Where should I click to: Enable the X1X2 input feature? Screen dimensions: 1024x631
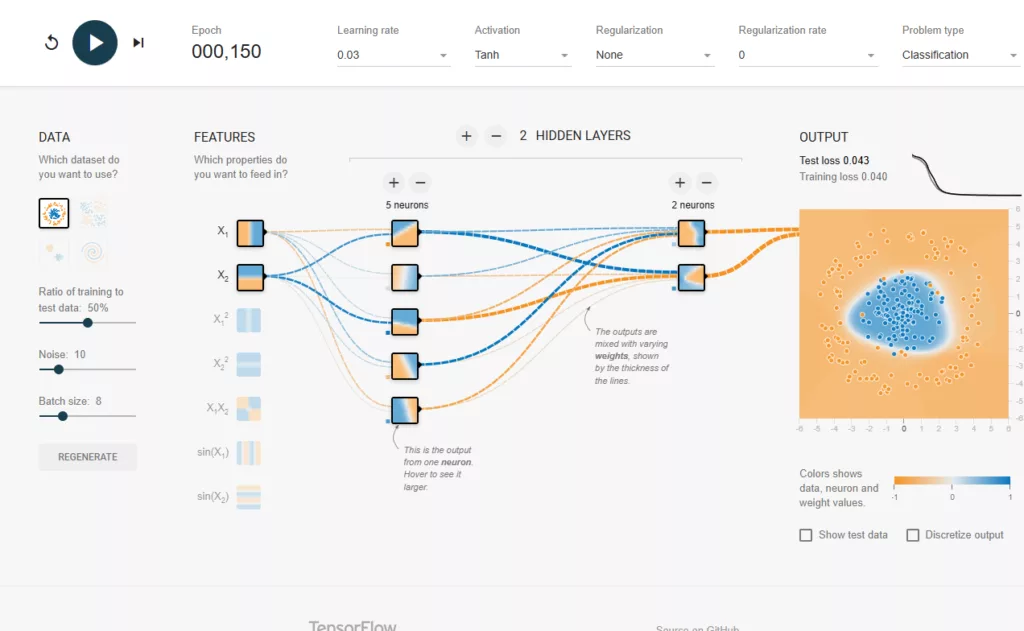point(250,408)
